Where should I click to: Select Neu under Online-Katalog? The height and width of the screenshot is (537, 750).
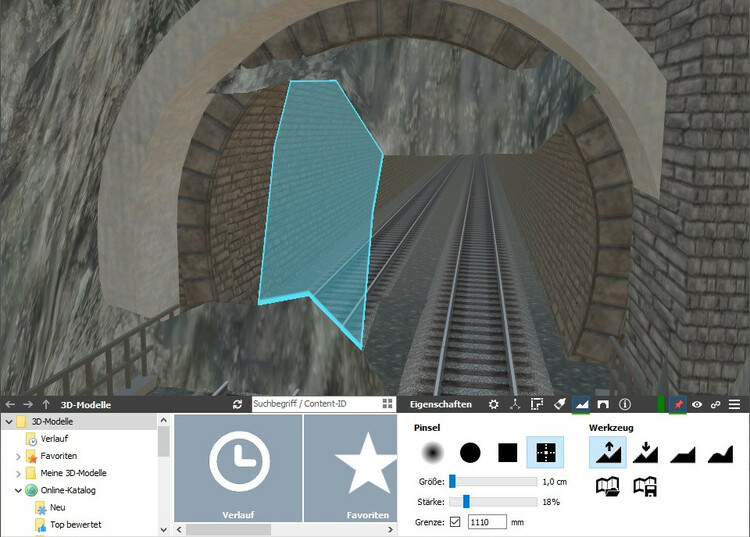[57, 507]
